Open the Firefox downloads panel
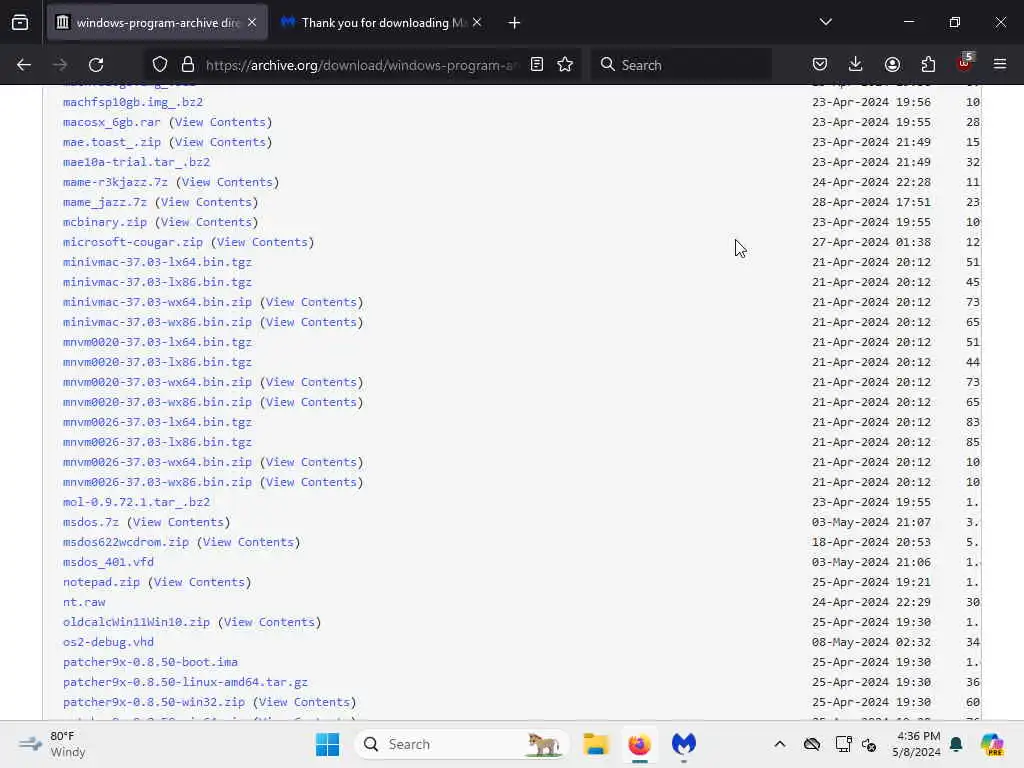The width and height of the screenshot is (1024, 768). [x=856, y=65]
